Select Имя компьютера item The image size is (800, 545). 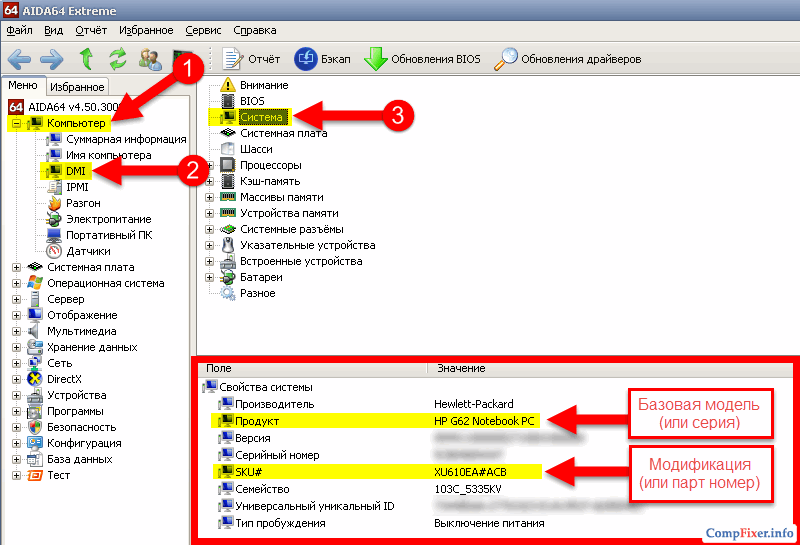point(108,155)
